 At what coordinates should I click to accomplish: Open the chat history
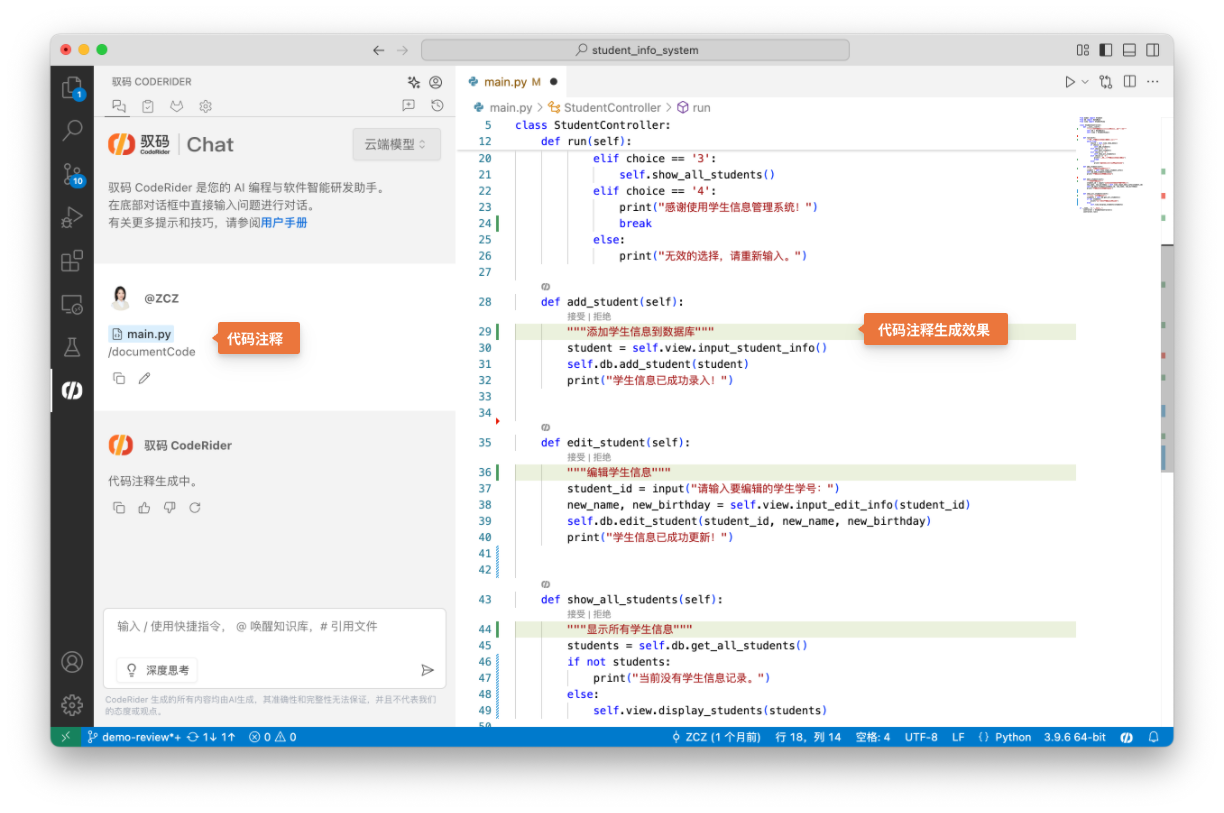point(437,105)
